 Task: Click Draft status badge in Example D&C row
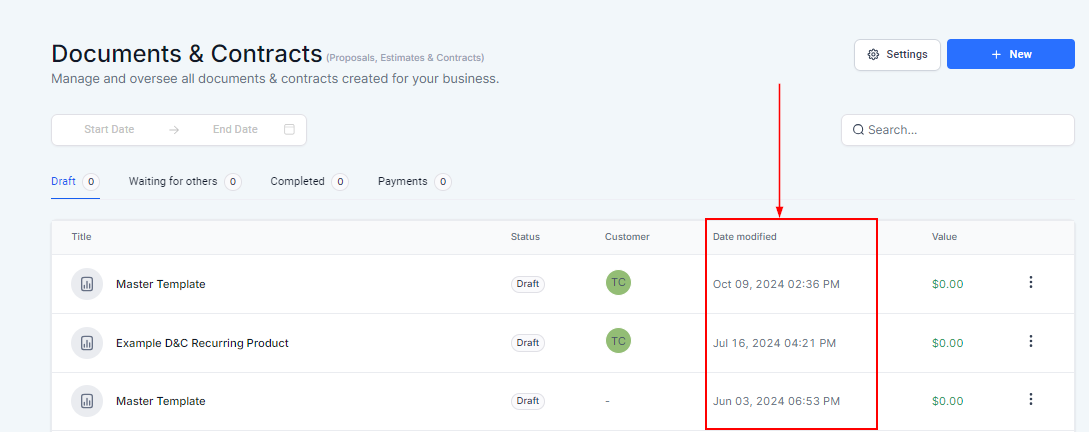tap(528, 343)
